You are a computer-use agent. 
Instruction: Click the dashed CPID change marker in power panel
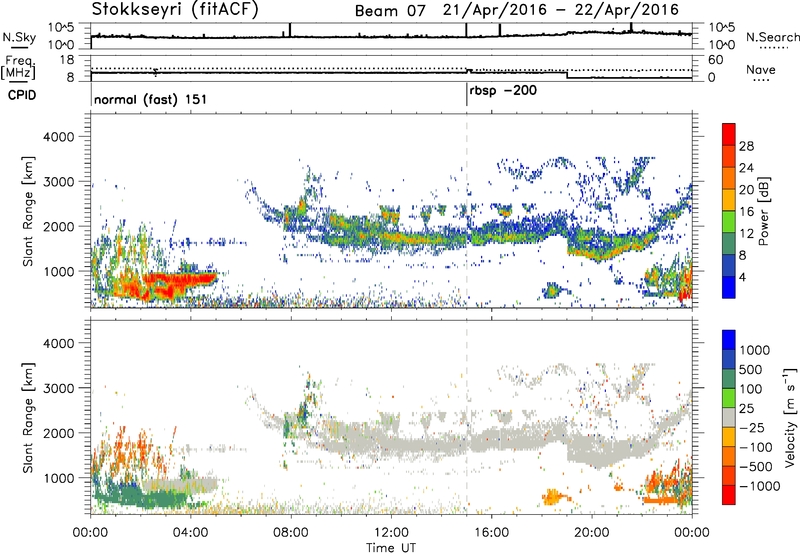click(x=466, y=211)
